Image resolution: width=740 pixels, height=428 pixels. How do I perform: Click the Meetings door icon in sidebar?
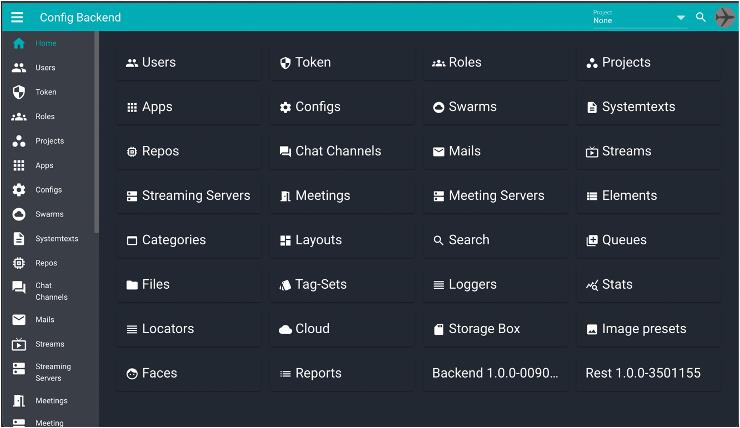(x=19, y=401)
